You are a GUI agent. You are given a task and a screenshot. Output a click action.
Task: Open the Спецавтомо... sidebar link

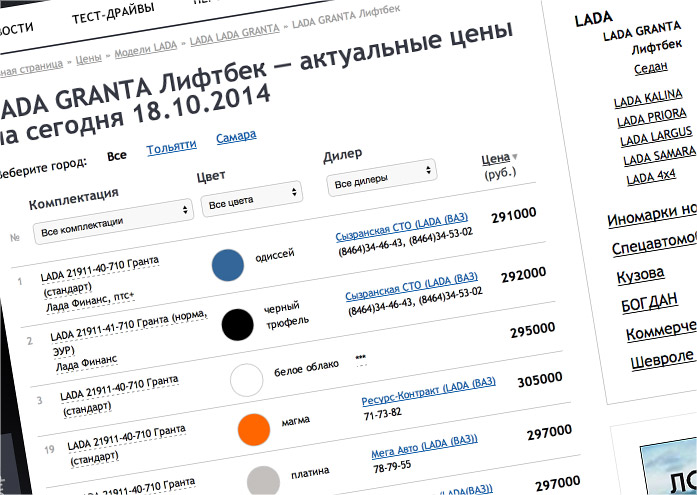click(x=654, y=244)
